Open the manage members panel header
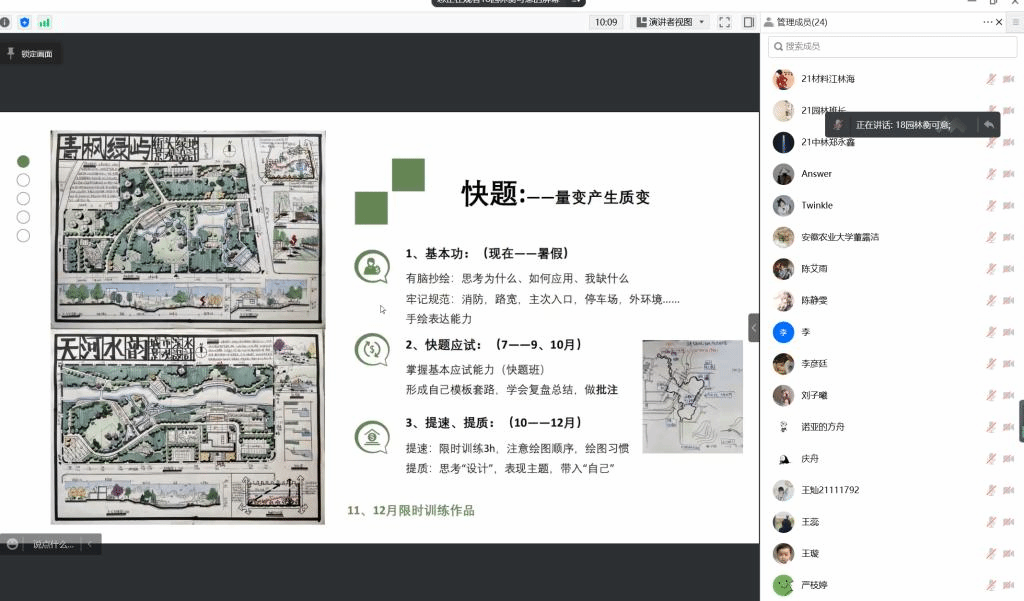The width and height of the screenshot is (1024, 601). (x=802, y=22)
